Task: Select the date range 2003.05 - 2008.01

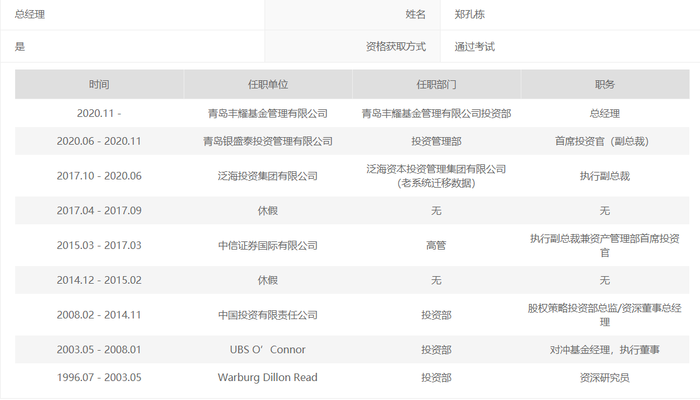Action: click(x=99, y=349)
